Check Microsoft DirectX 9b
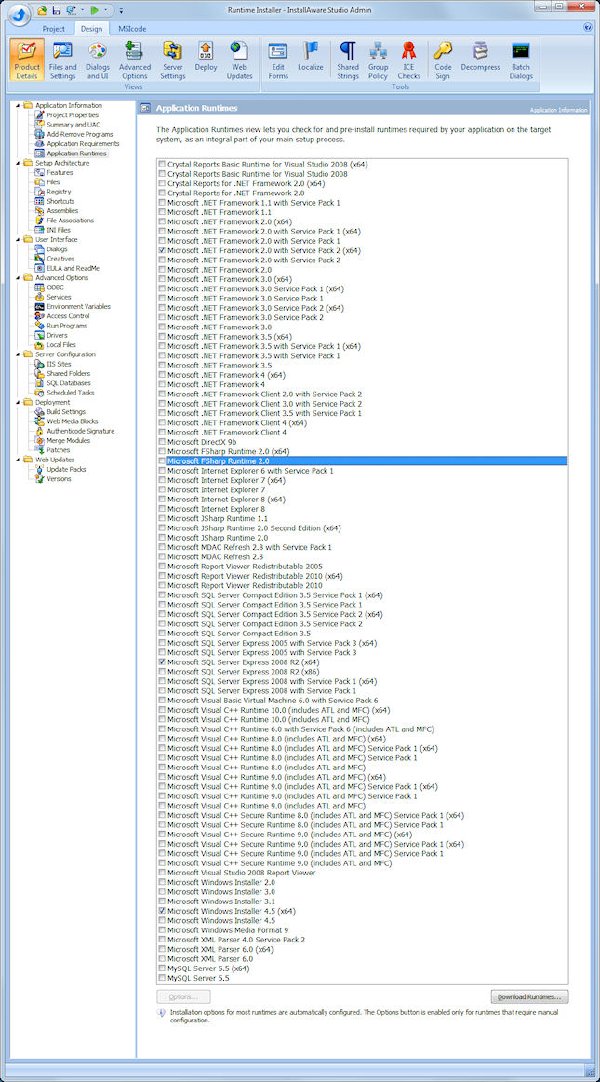 (162, 441)
